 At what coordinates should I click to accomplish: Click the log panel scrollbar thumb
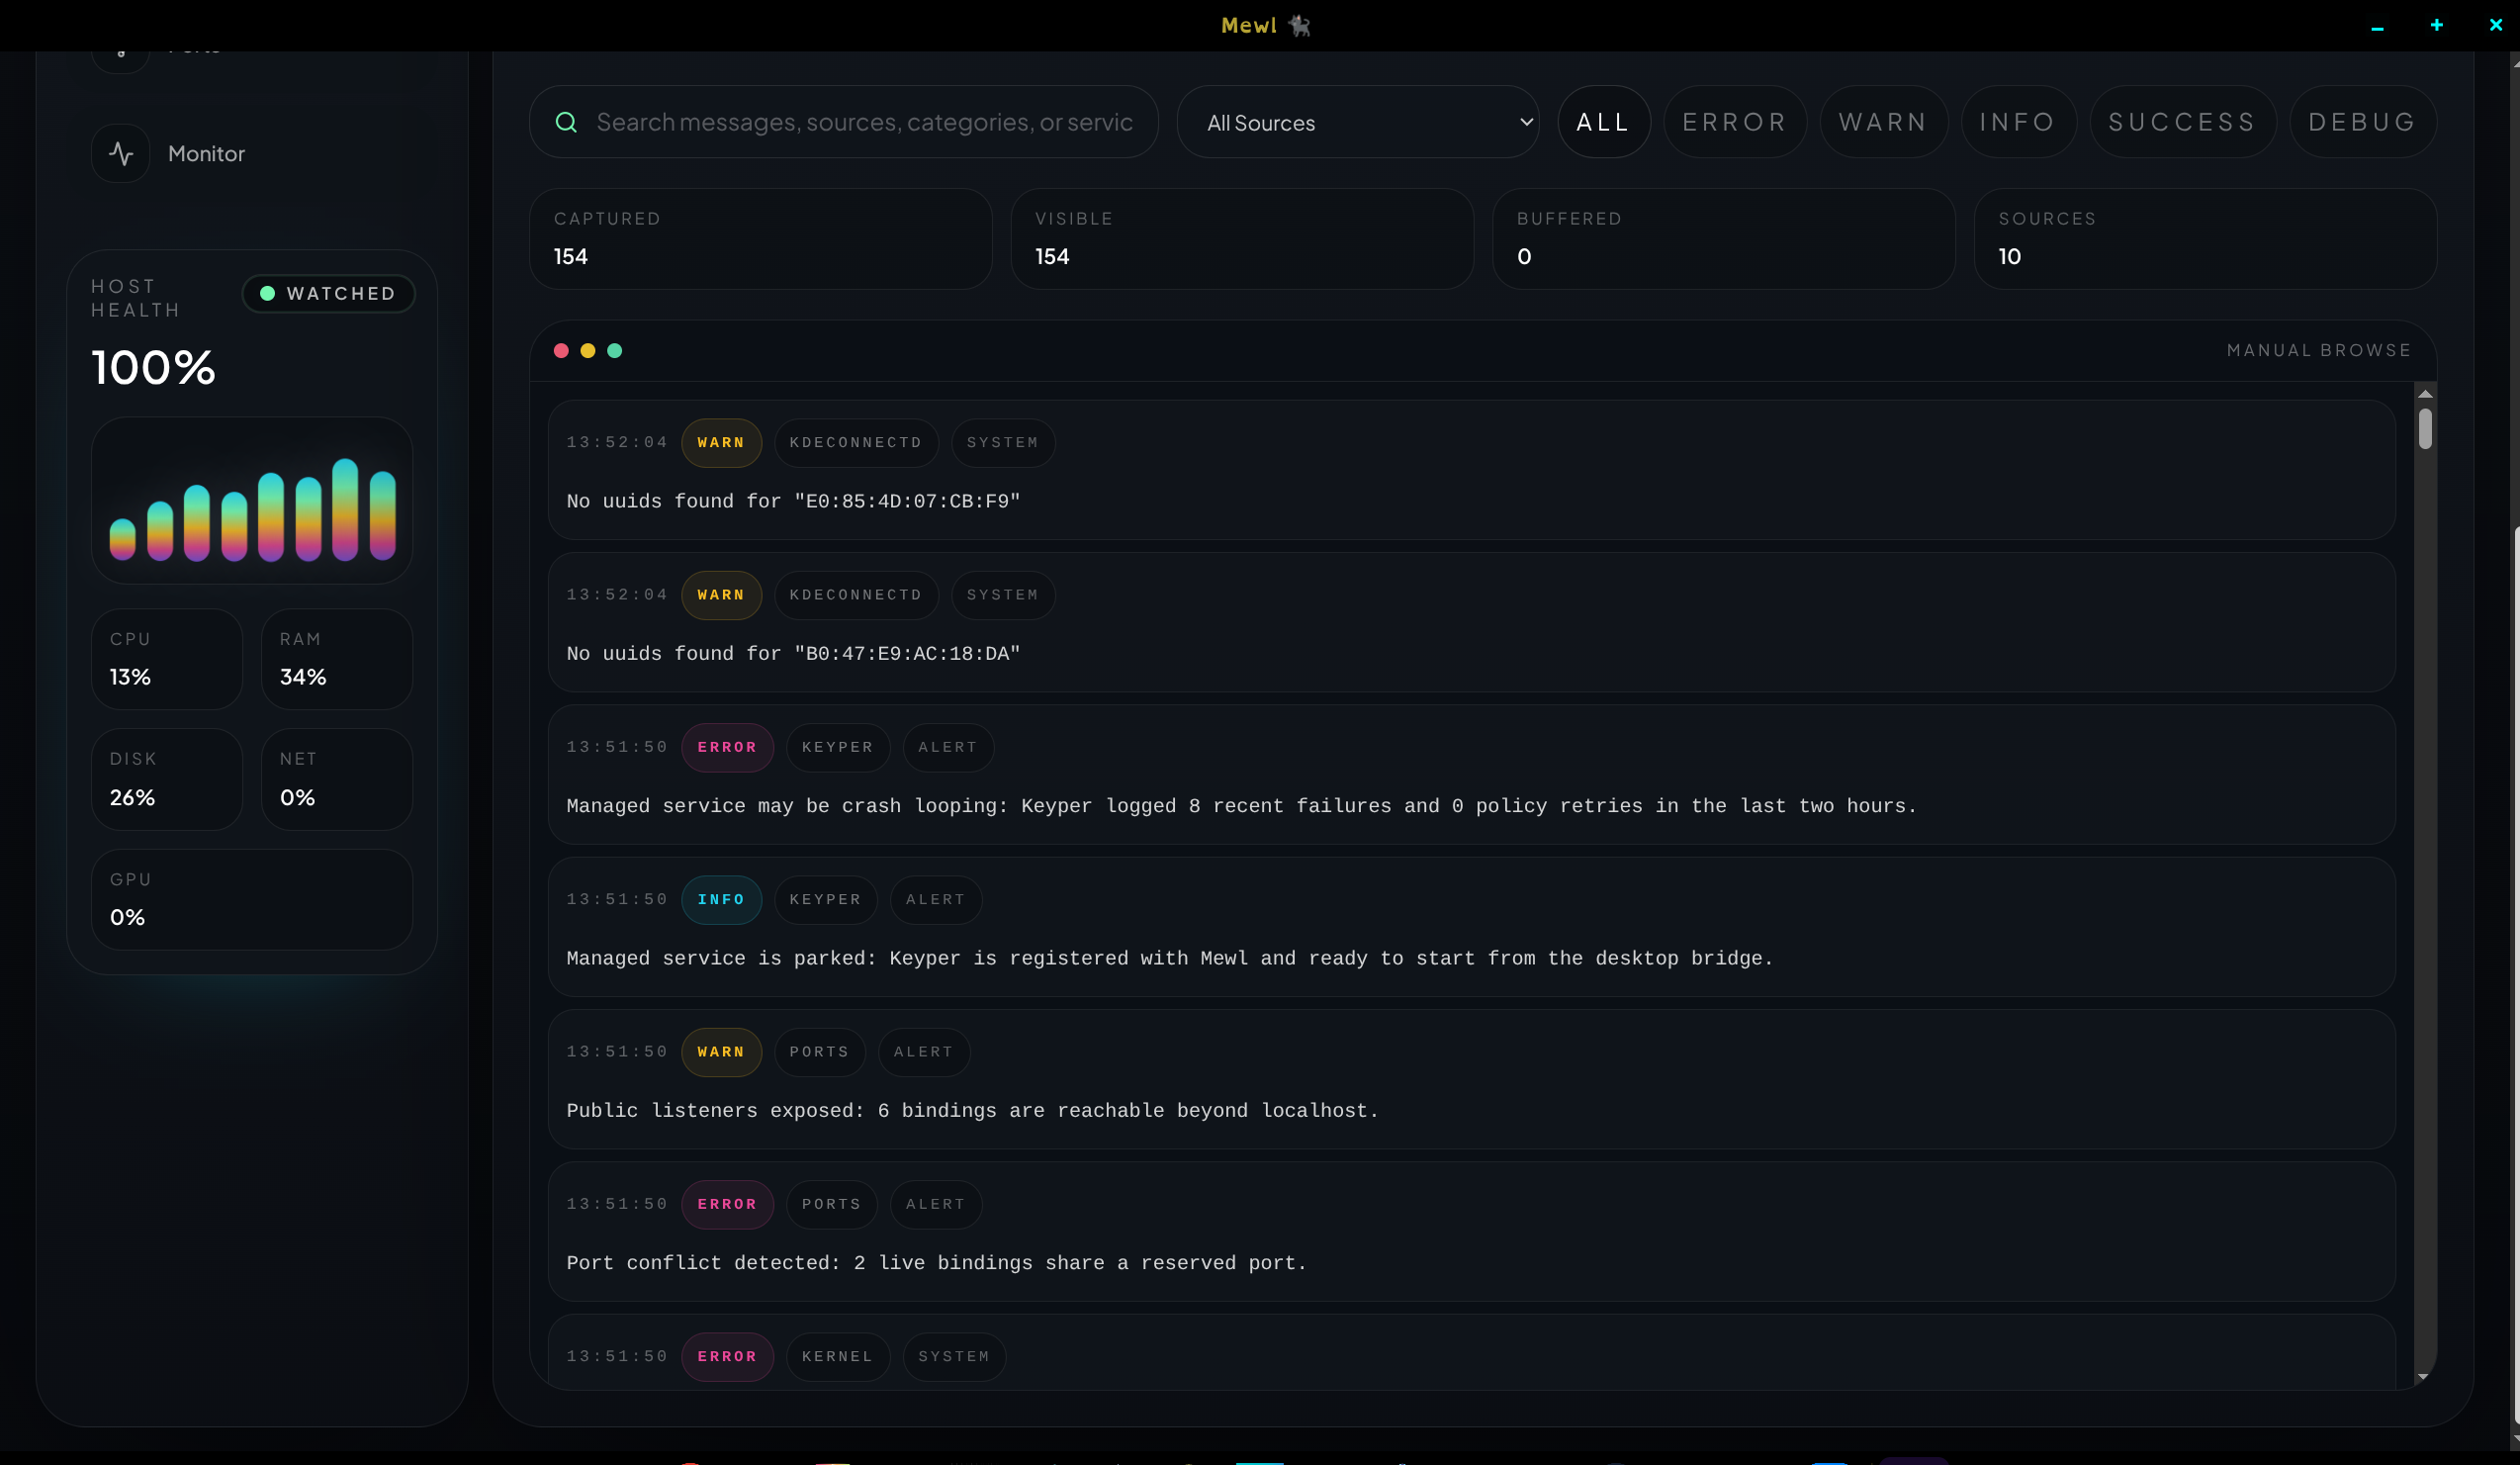coord(2424,430)
